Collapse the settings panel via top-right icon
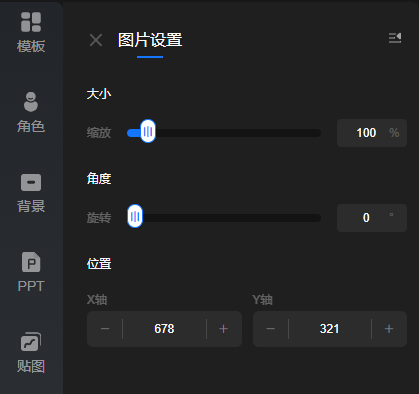Screen dimensions: 419x394 click(395, 38)
